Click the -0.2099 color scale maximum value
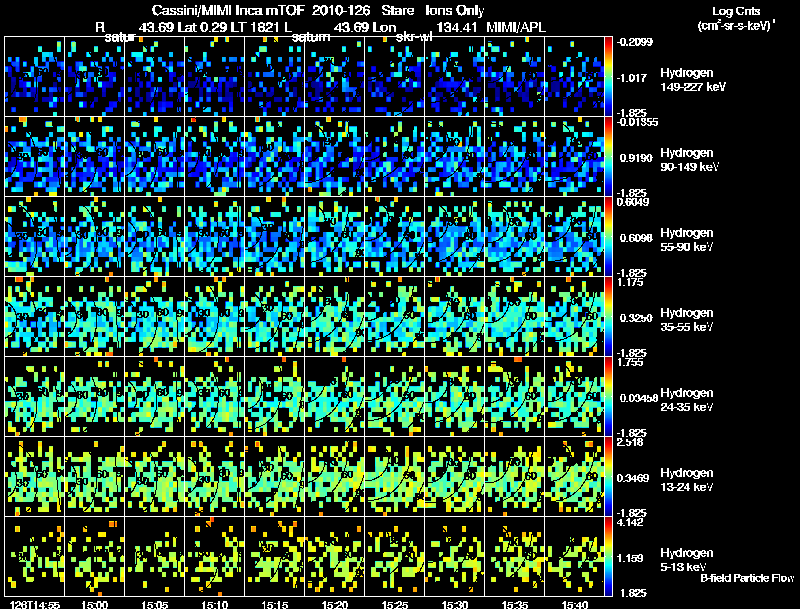800x609 pixels. [635, 42]
